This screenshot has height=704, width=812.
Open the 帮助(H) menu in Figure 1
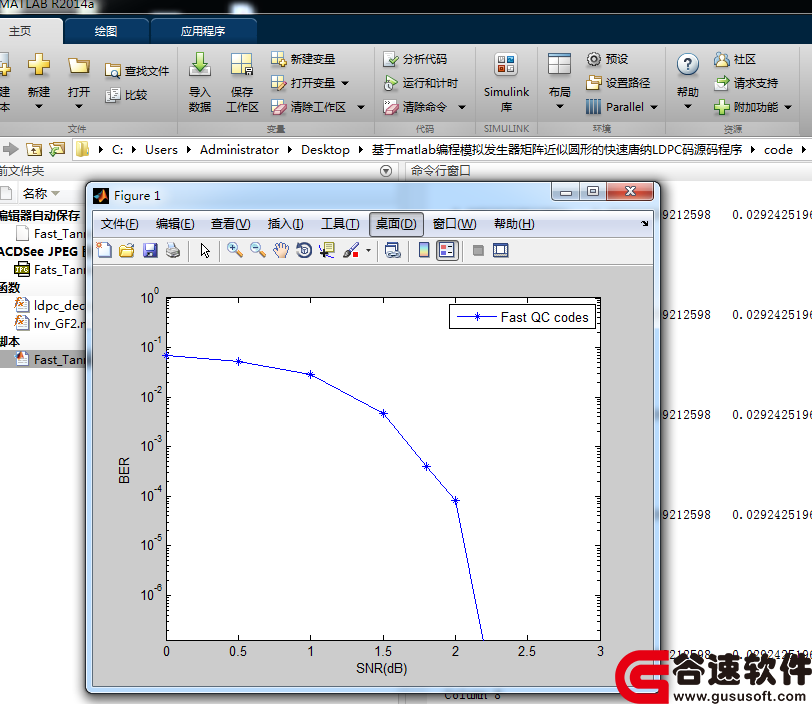[514, 224]
